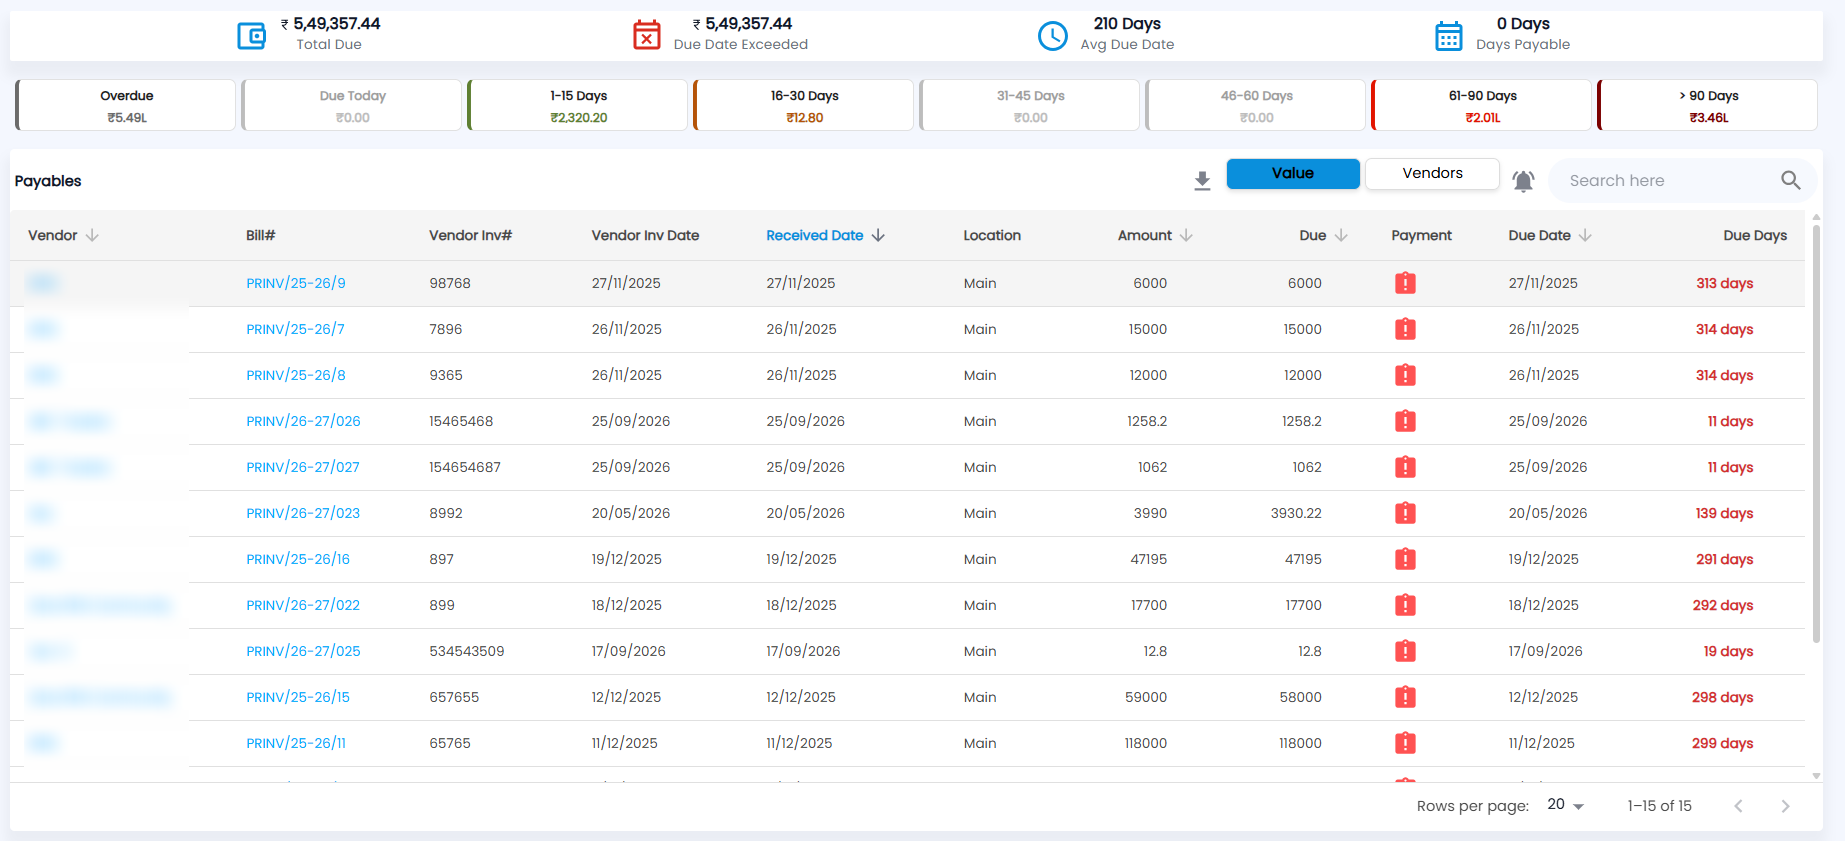Click the table vertical scrollbar
The width and height of the screenshot is (1845, 841).
[x=1816, y=434]
